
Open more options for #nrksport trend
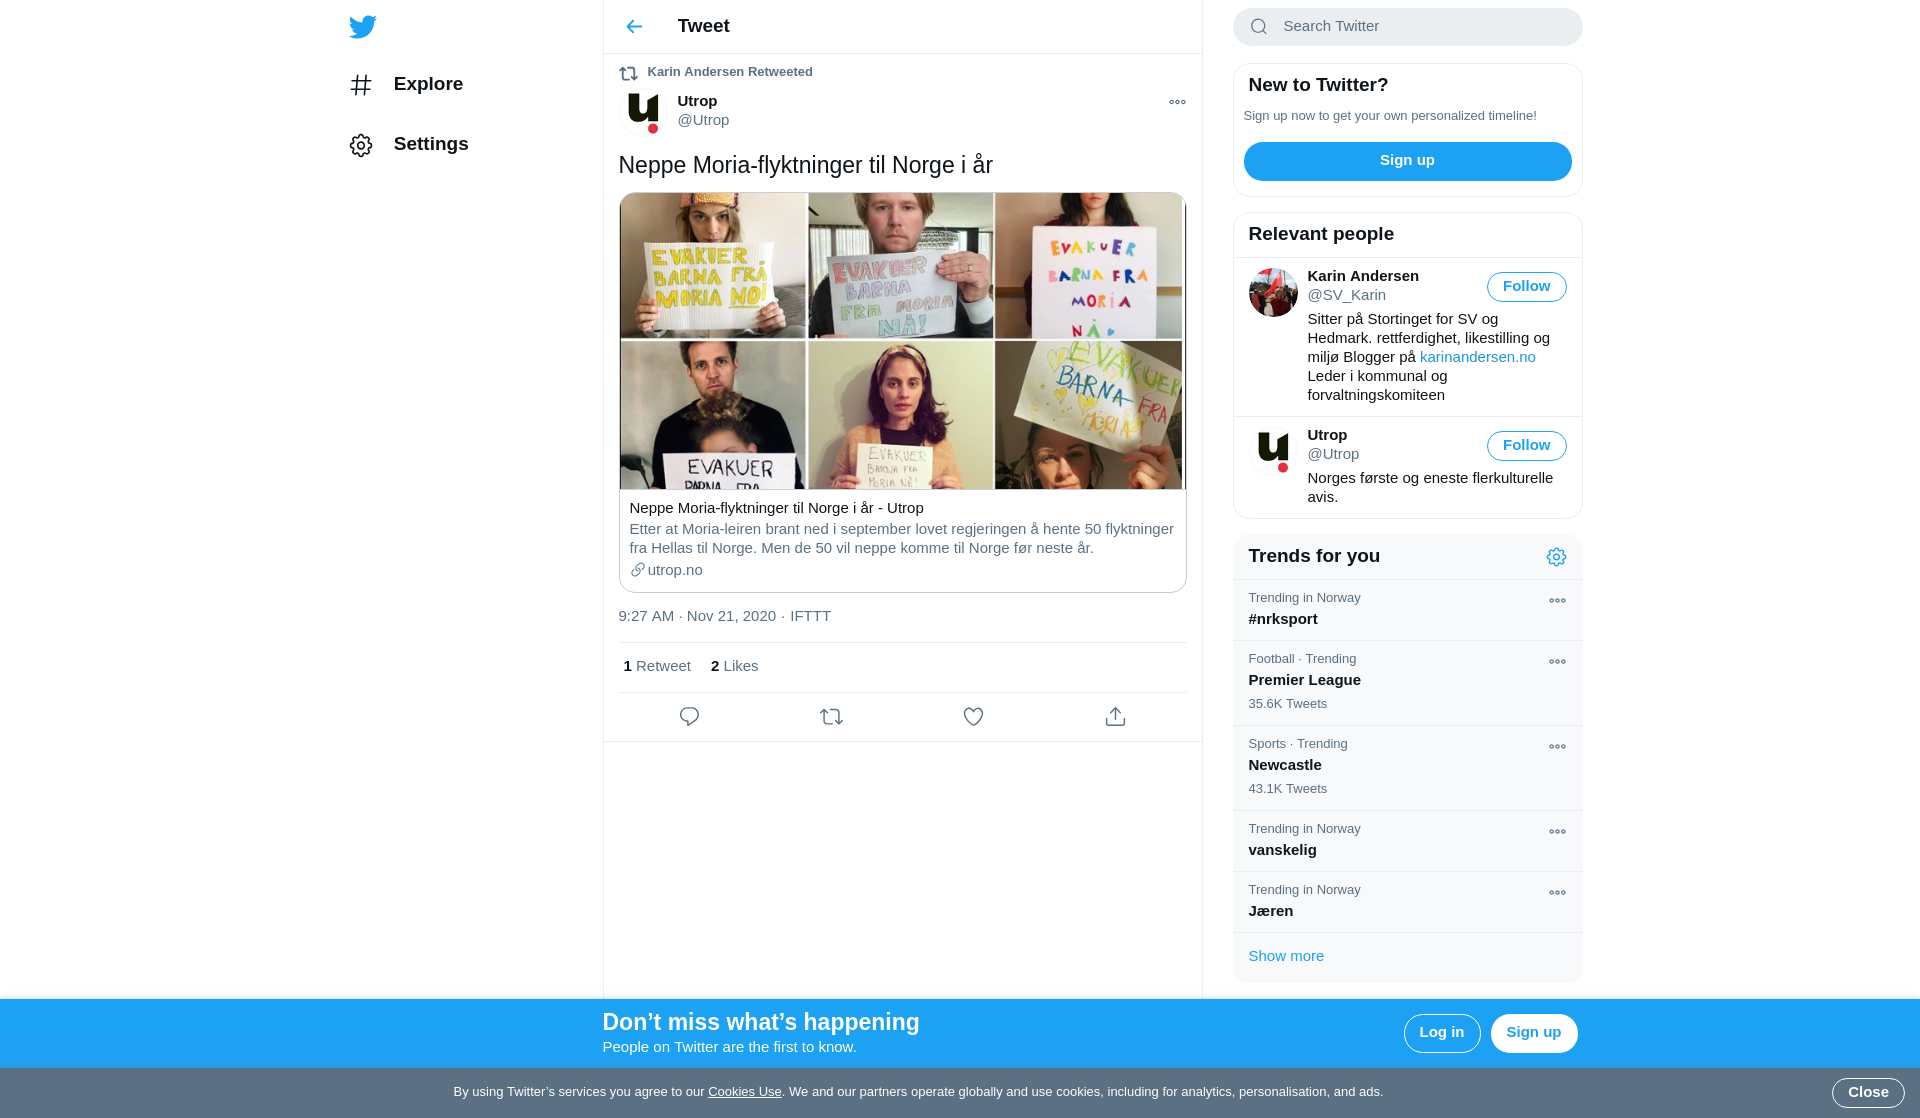pyautogui.click(x=1557, y=601)
